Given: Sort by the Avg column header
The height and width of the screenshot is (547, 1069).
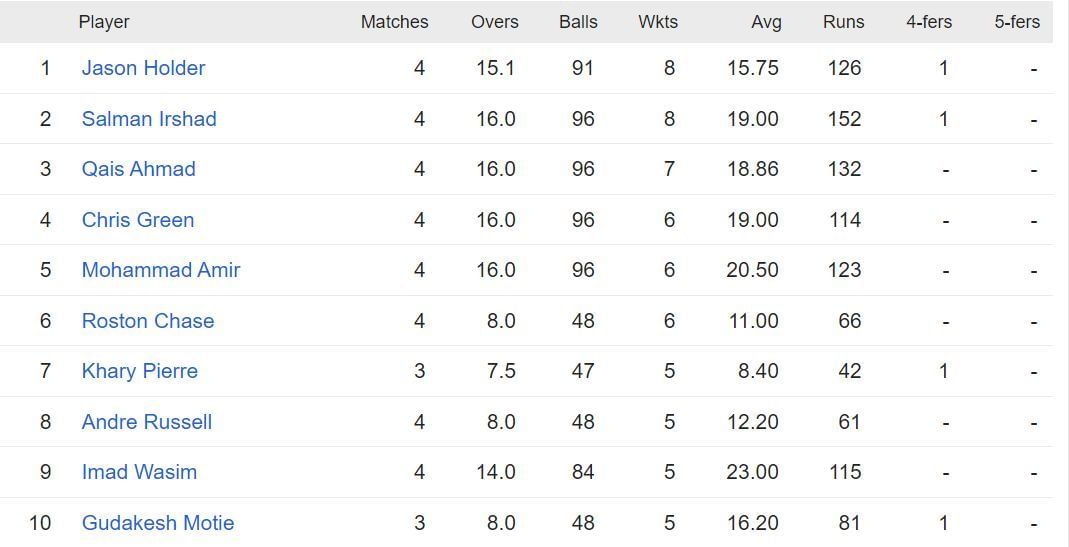Looking at the screenshot, I should [x=766, y=22].
